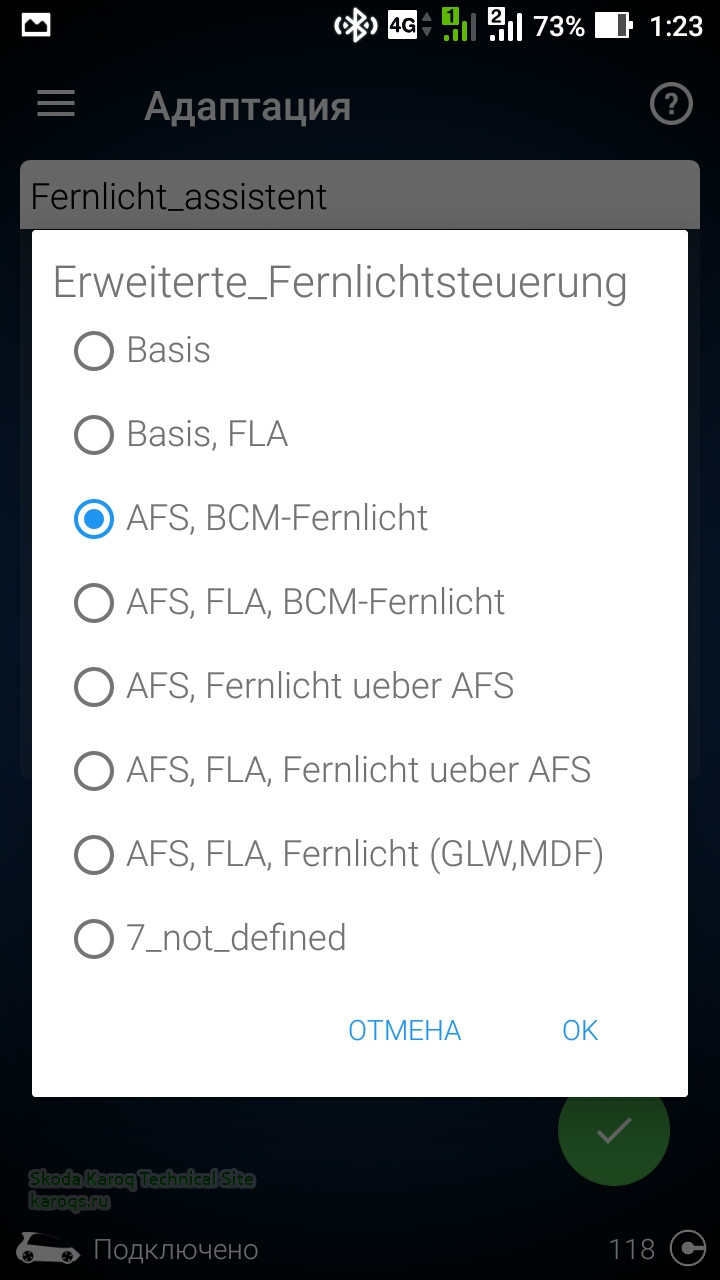Tap the help question mark icon
Viewport: 720px width, 1280px height.
pos(671,104)
